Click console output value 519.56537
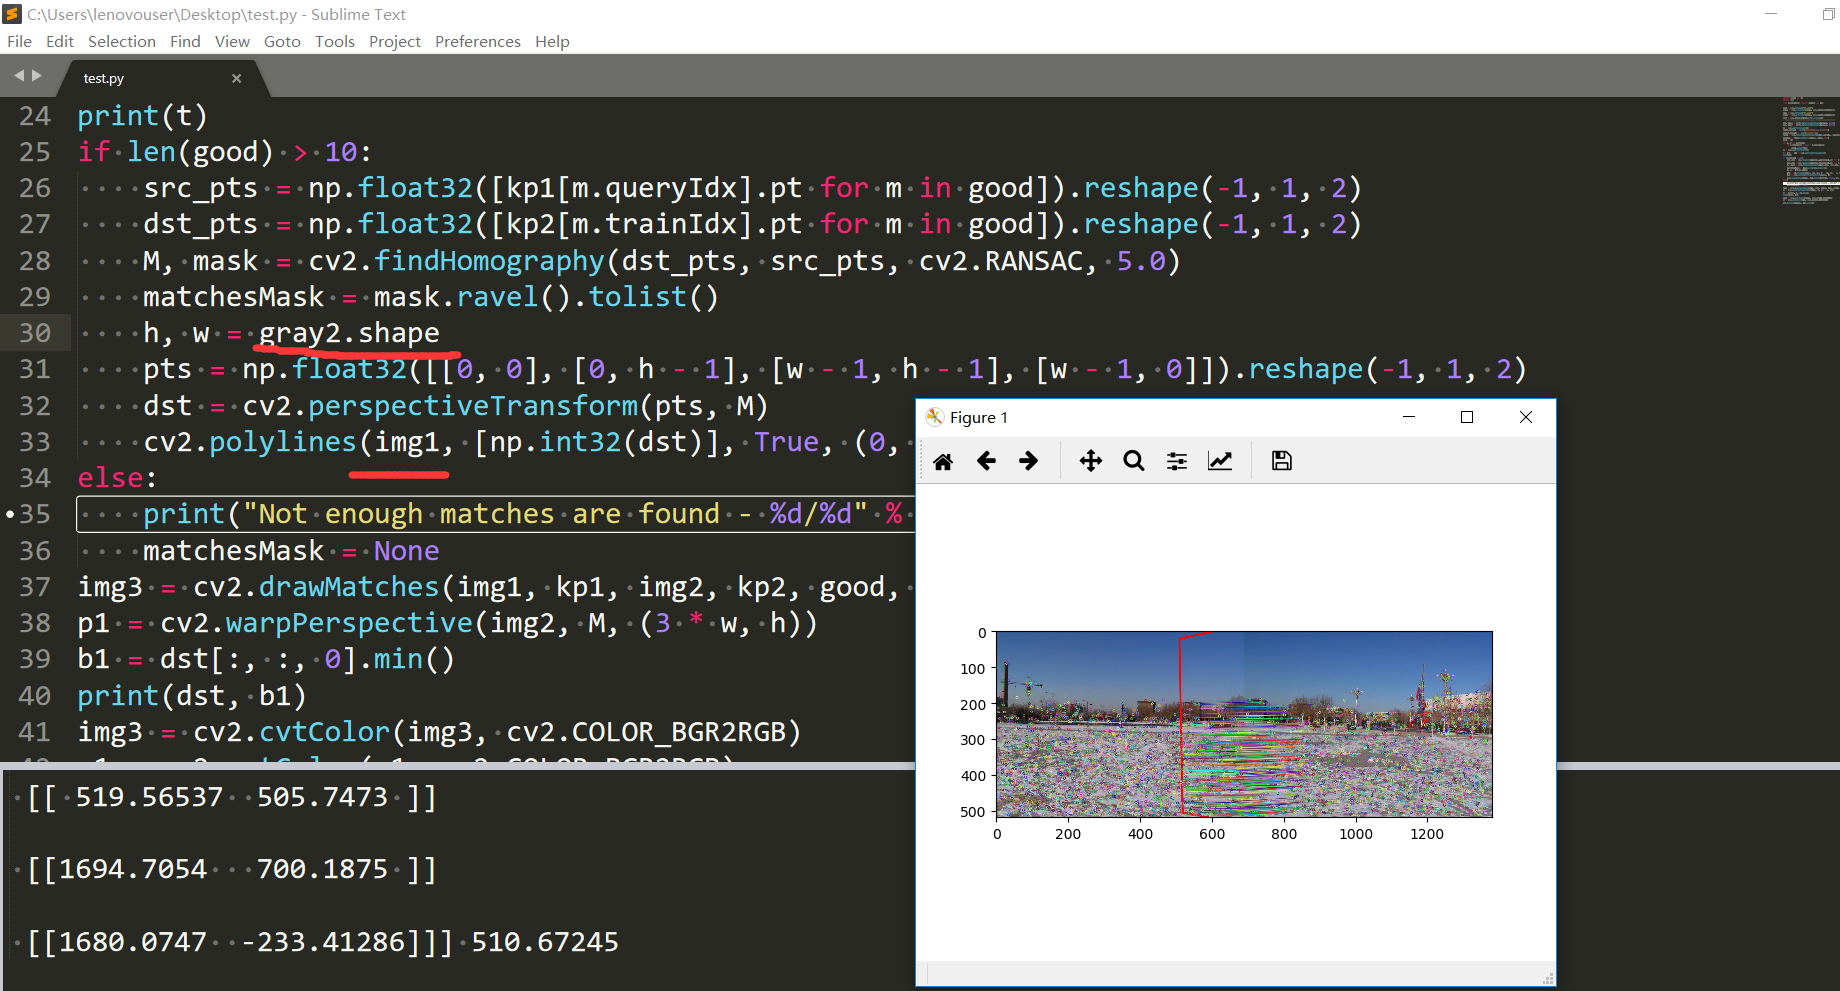The image size is (1840, 991). [149, 797]
